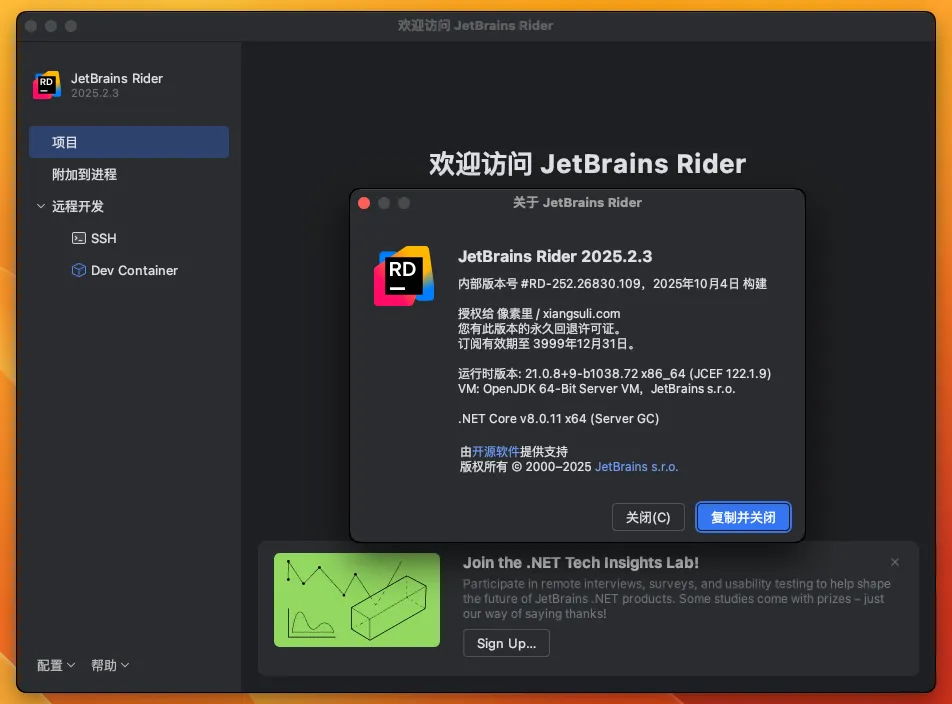This screenshot has width=952, height=704.
Task: Click the 复制并关闭 button
Action: point(743,517)
